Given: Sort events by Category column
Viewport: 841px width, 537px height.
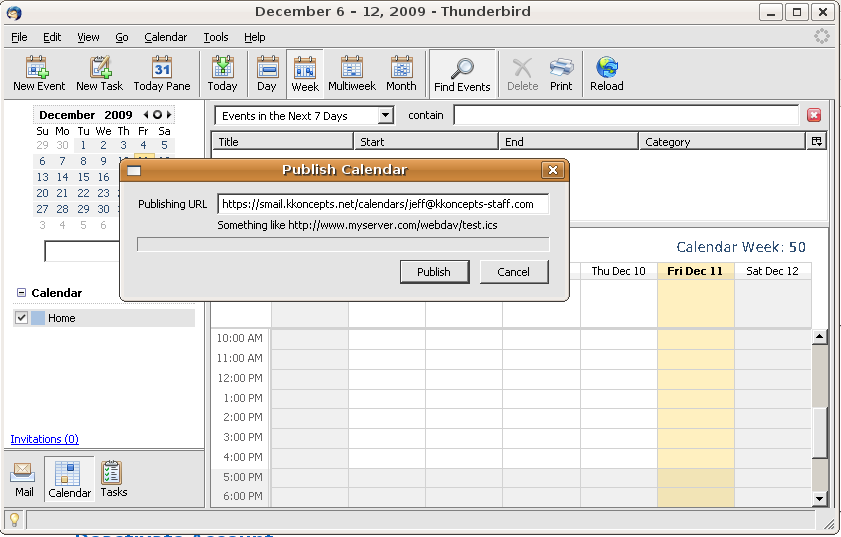Looking at the screenshot, I should 722,141.
